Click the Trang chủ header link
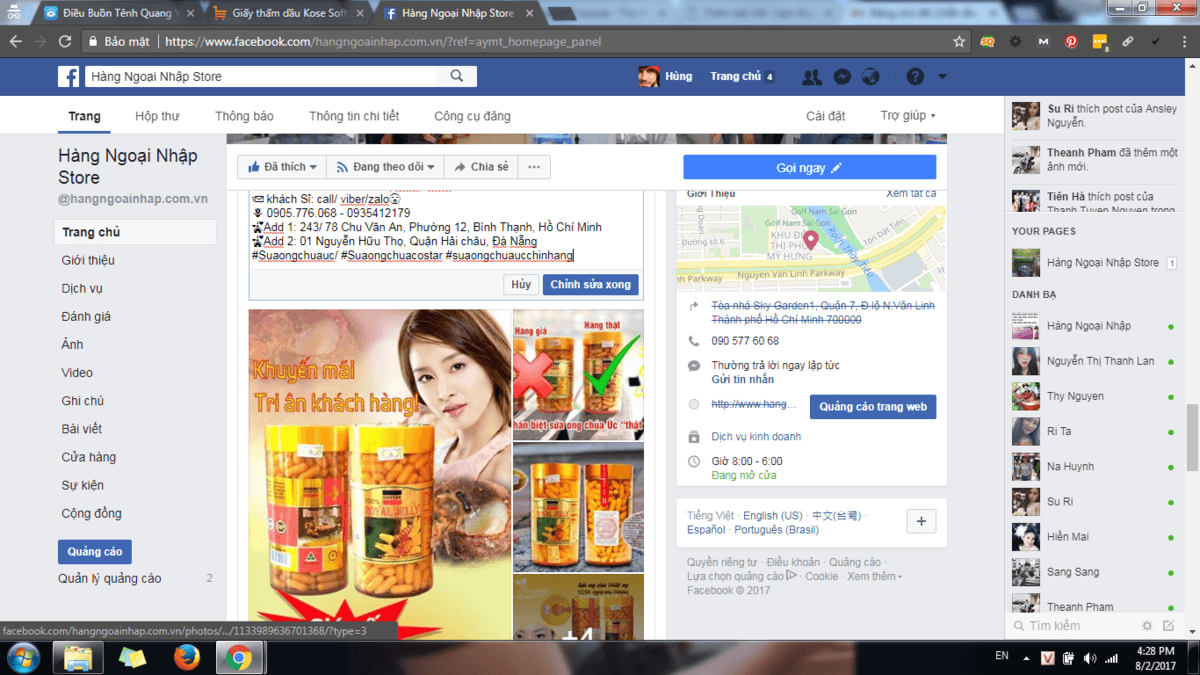1200x675 pixels. pyautogui.click(x=735, y=77)
